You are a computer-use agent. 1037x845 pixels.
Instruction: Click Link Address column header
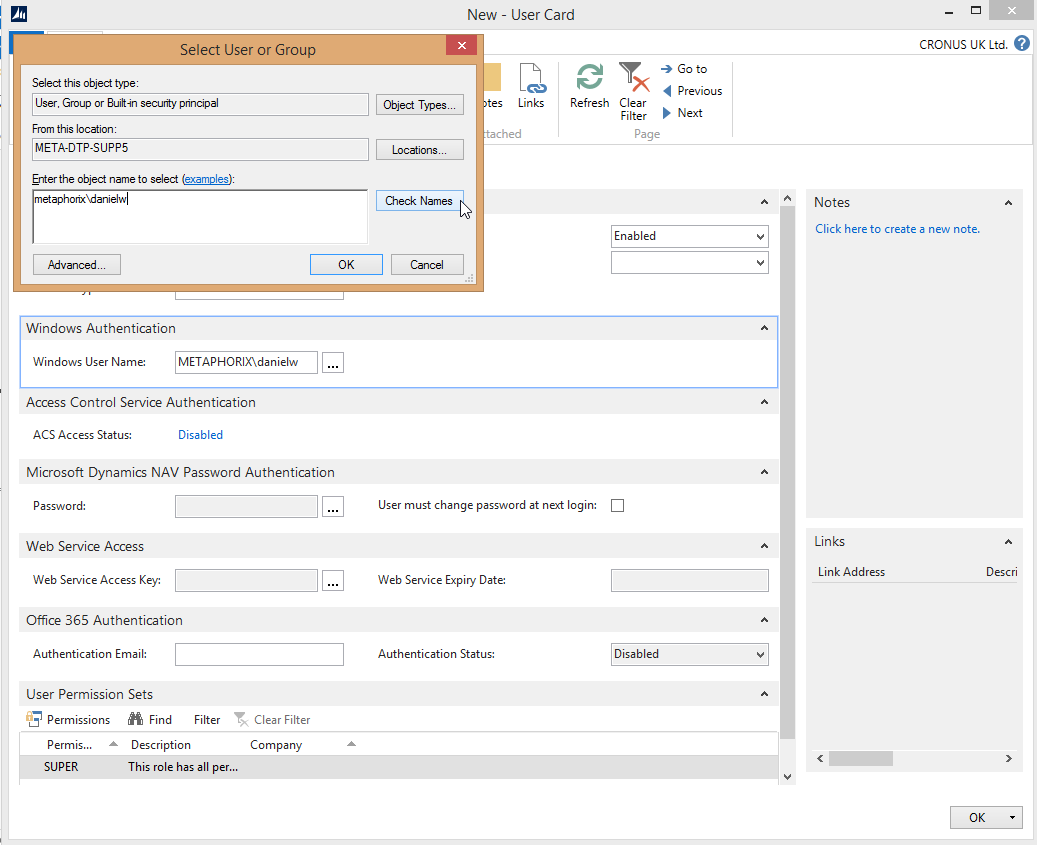click(851, 572)
